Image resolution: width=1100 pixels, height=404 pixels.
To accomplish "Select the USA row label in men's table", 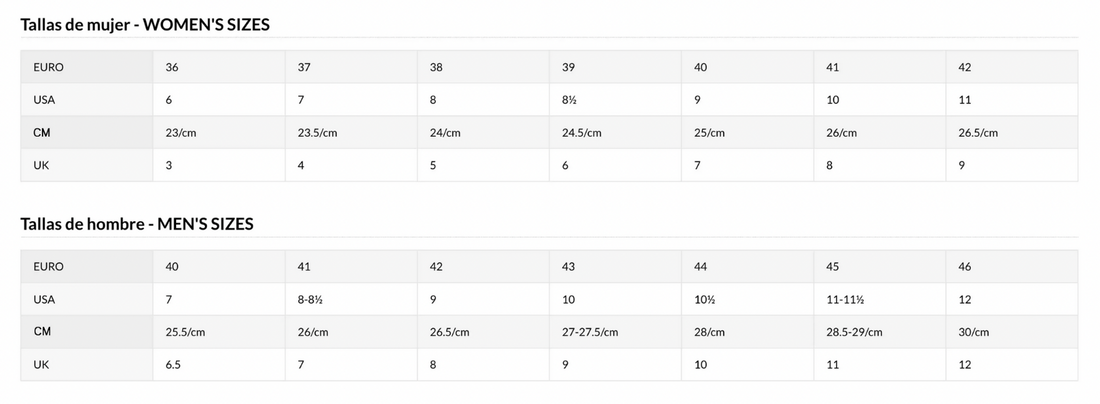I will 44,299.
